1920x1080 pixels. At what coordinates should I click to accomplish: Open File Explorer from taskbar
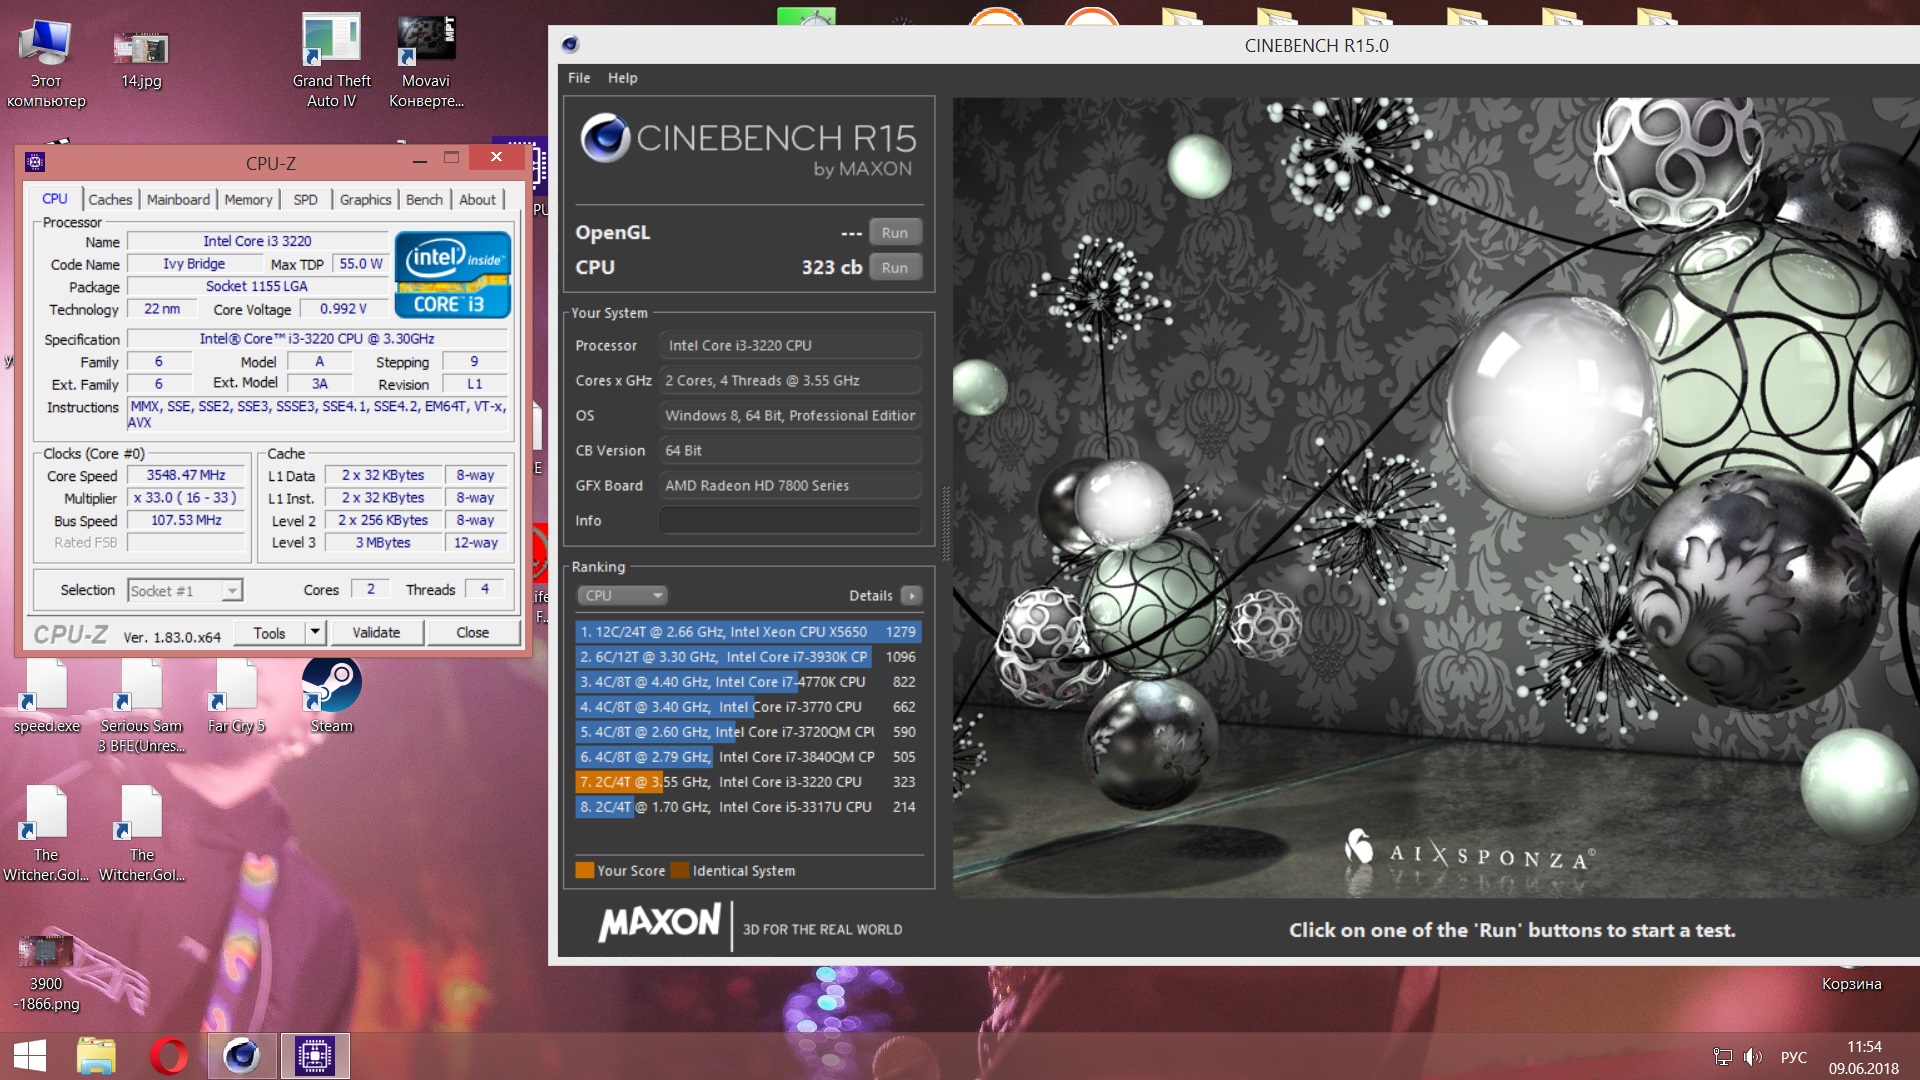pyautogui.click(x=97, y=1056)
